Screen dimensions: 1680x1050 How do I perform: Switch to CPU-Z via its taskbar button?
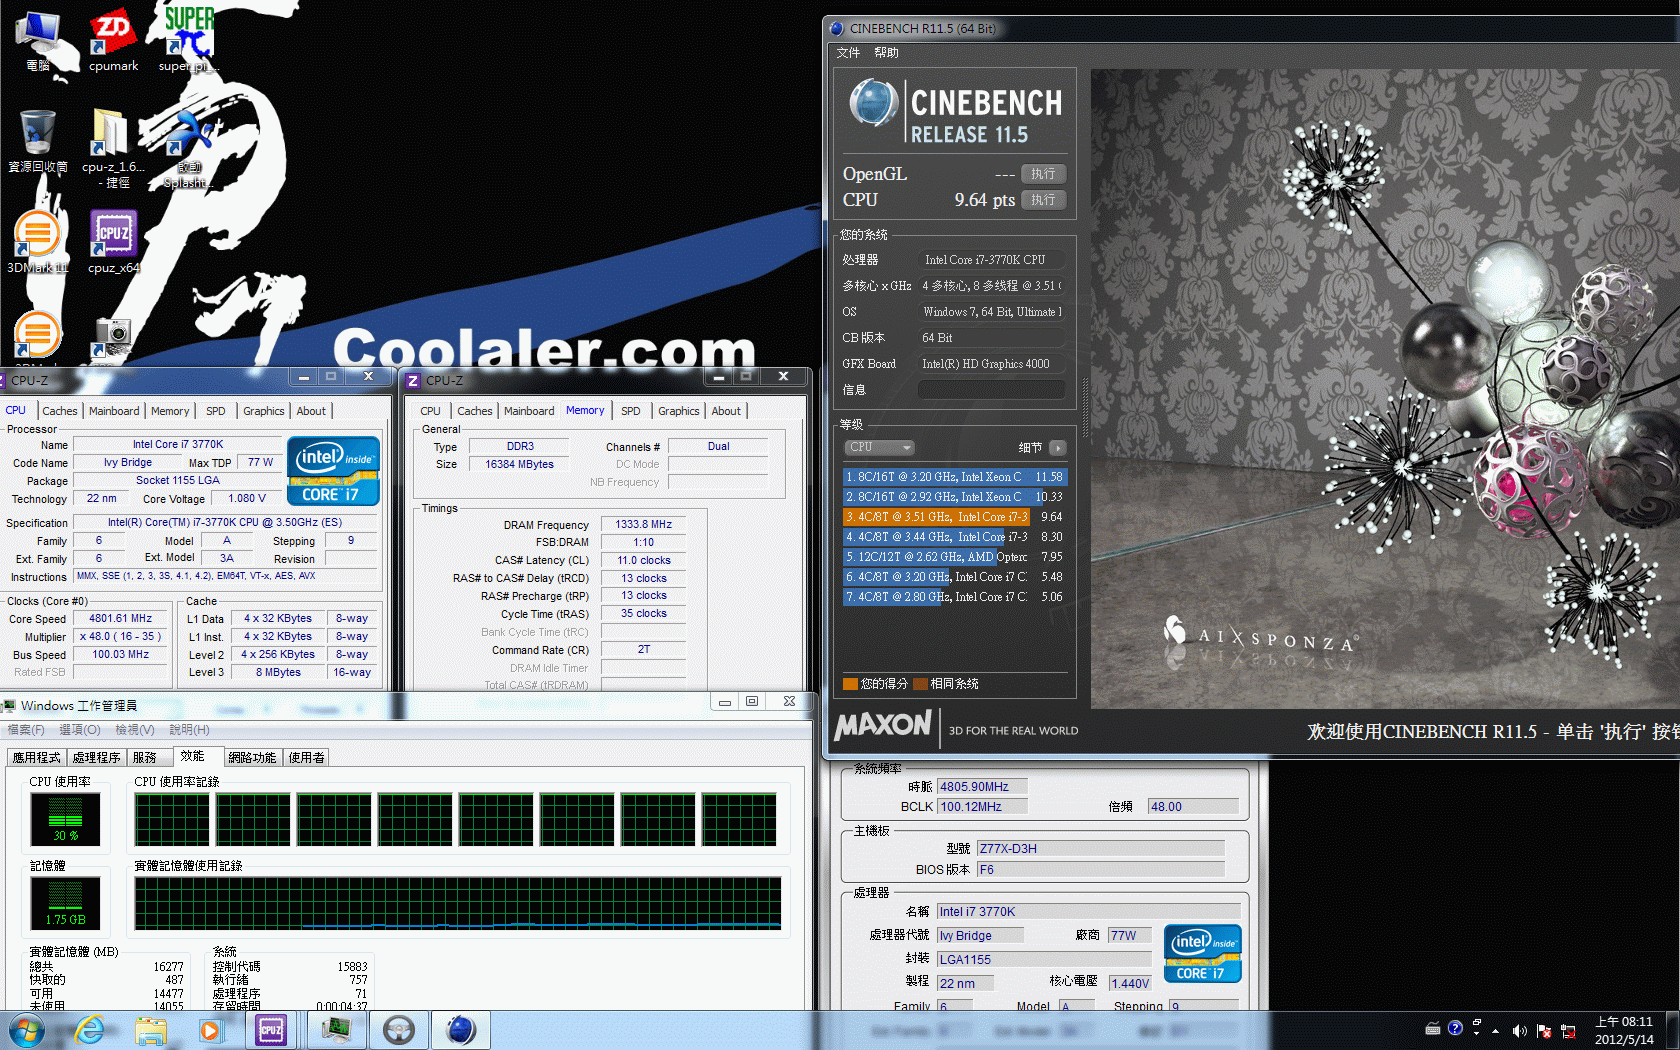271,1030
